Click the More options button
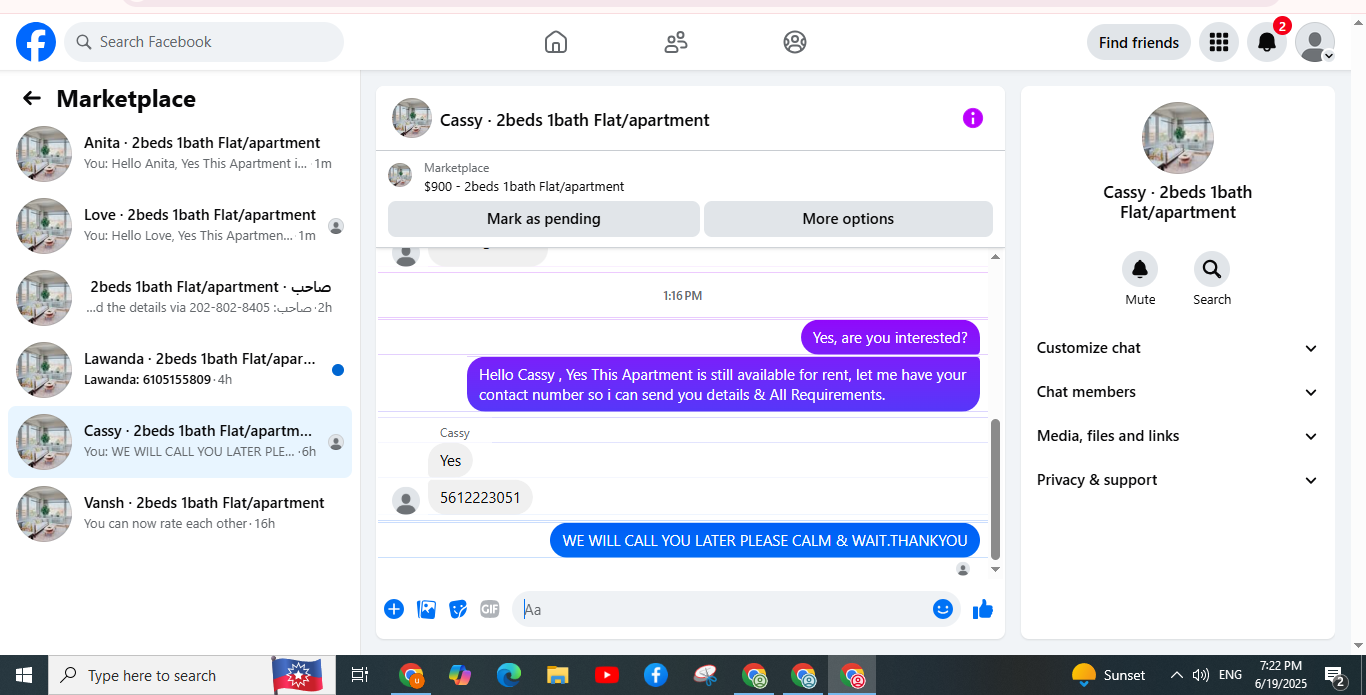The image size is (1366, 695). [x=848, y=219]
